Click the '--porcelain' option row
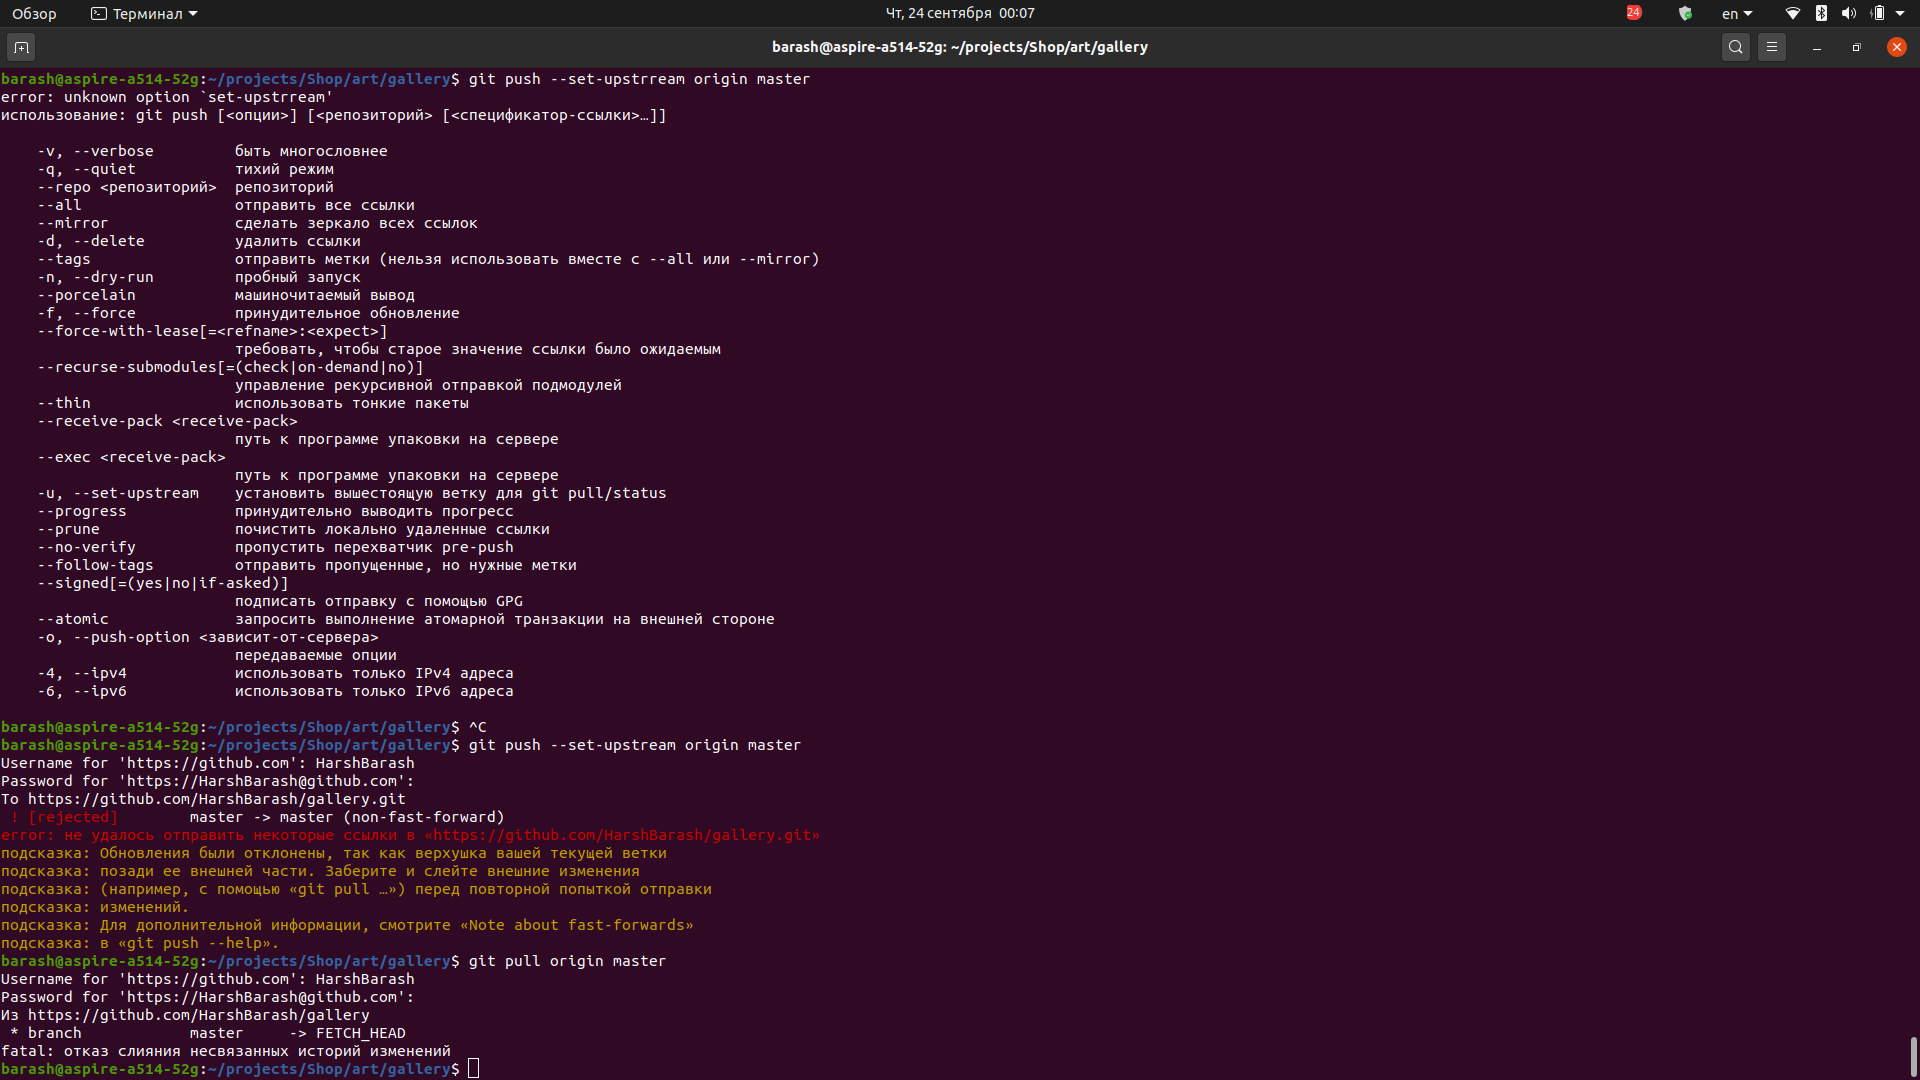Viewport: 1920px width, 1080px height. pos(226,295)
